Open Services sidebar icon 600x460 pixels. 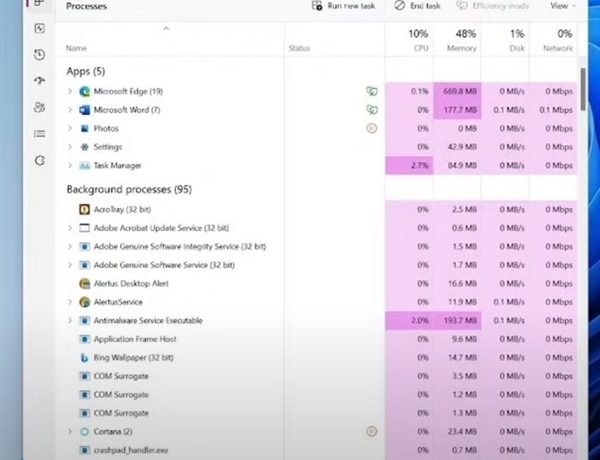[39, 160]
